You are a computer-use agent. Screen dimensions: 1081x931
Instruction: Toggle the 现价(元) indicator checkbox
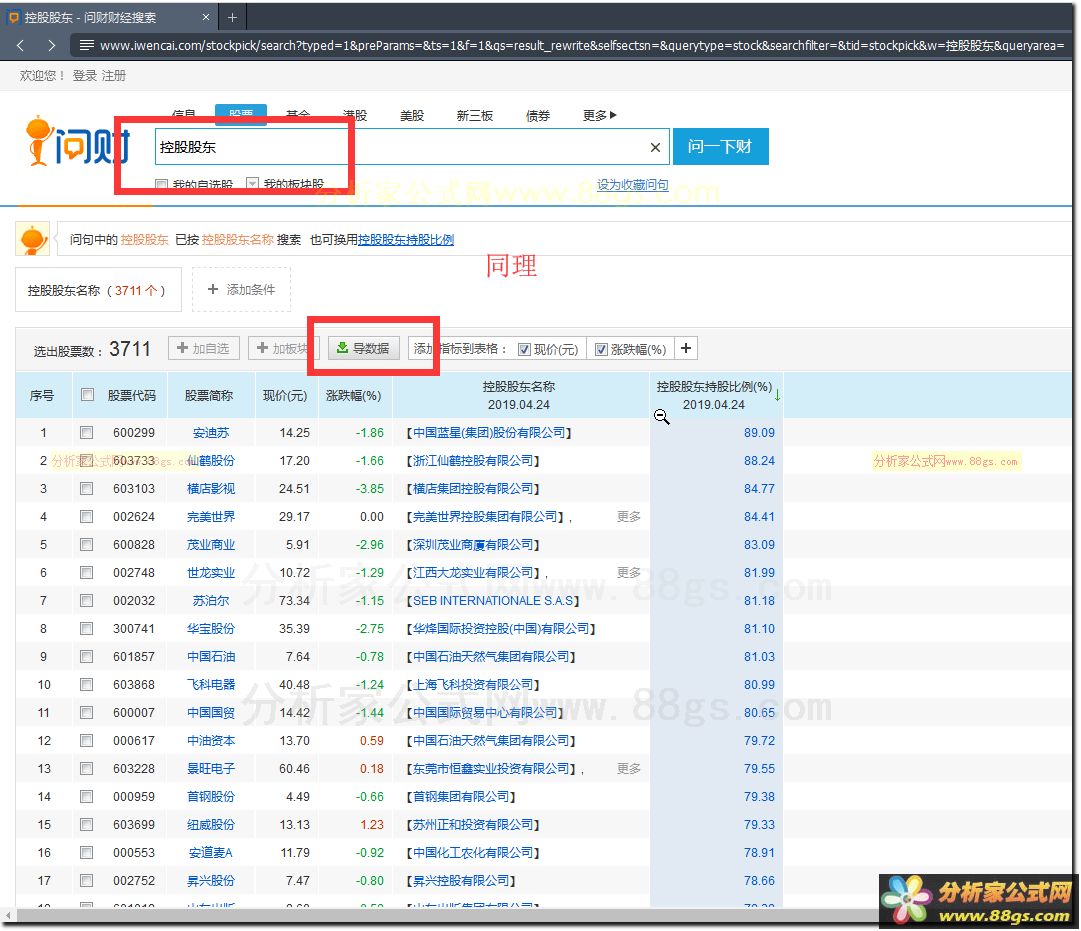(x=524, y=350)
